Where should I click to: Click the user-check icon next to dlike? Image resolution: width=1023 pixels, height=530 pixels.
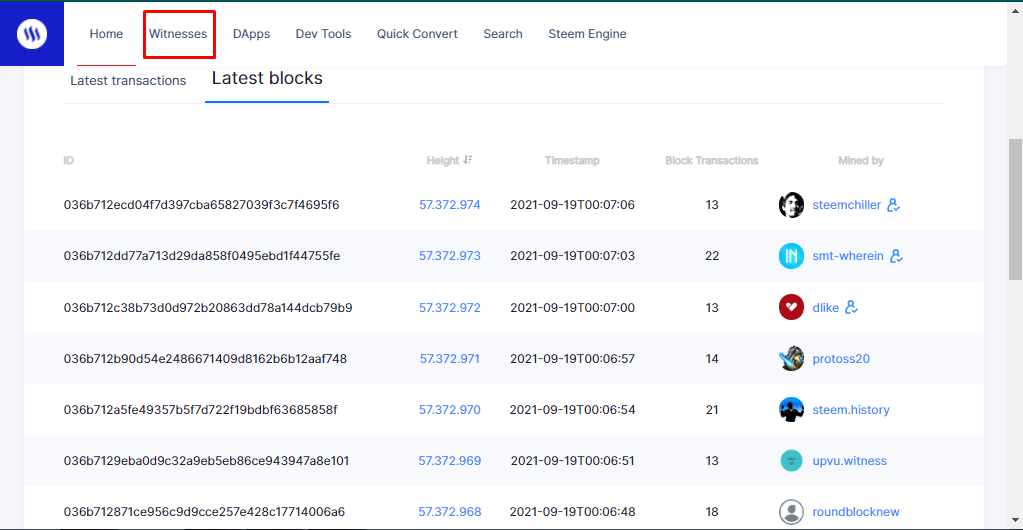852,307
